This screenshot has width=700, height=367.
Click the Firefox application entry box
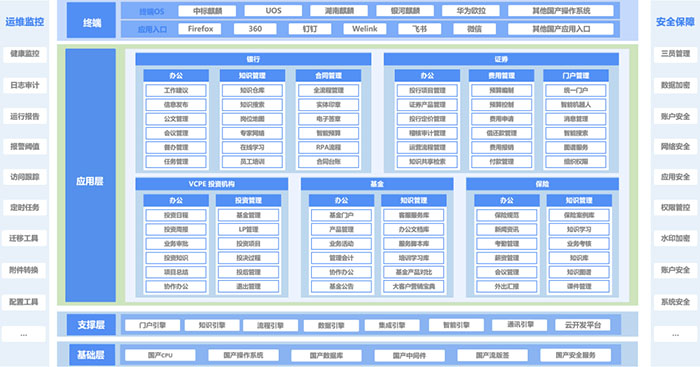(x=200, y=29)
